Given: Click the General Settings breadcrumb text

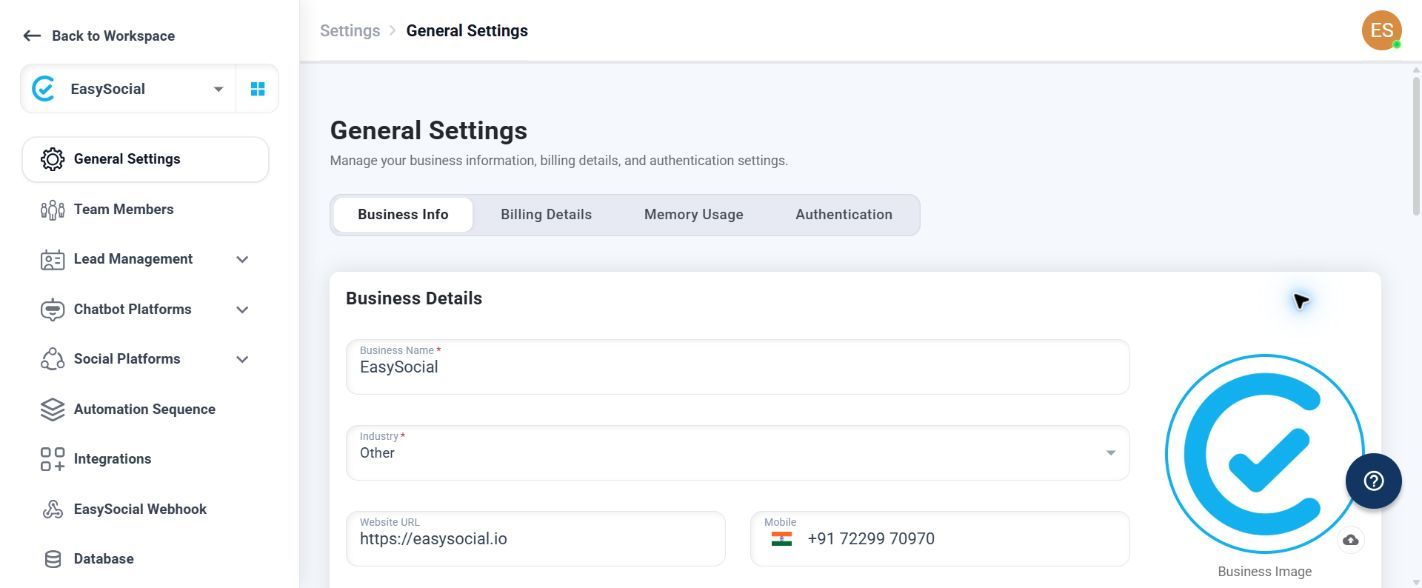Looking at the screenshot, I should (467, 31).
